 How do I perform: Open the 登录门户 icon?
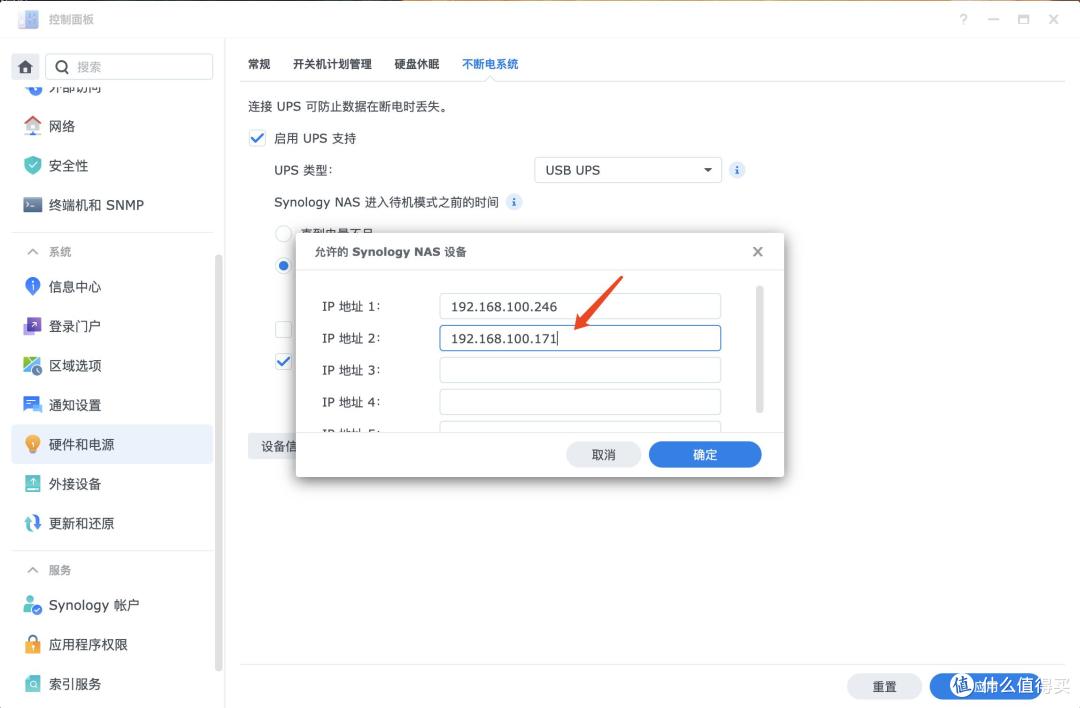pyautogui.click(x=32, y=326)
